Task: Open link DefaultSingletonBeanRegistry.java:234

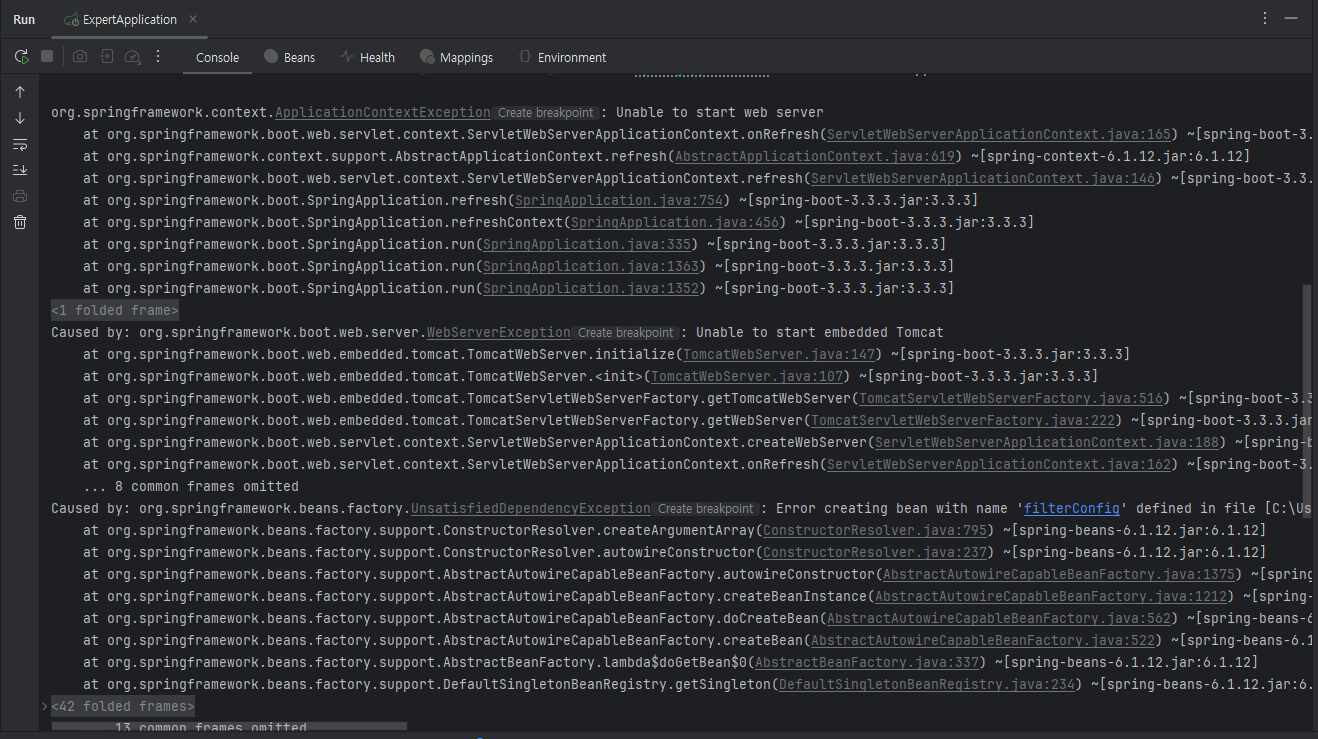Action: [926, 684]
